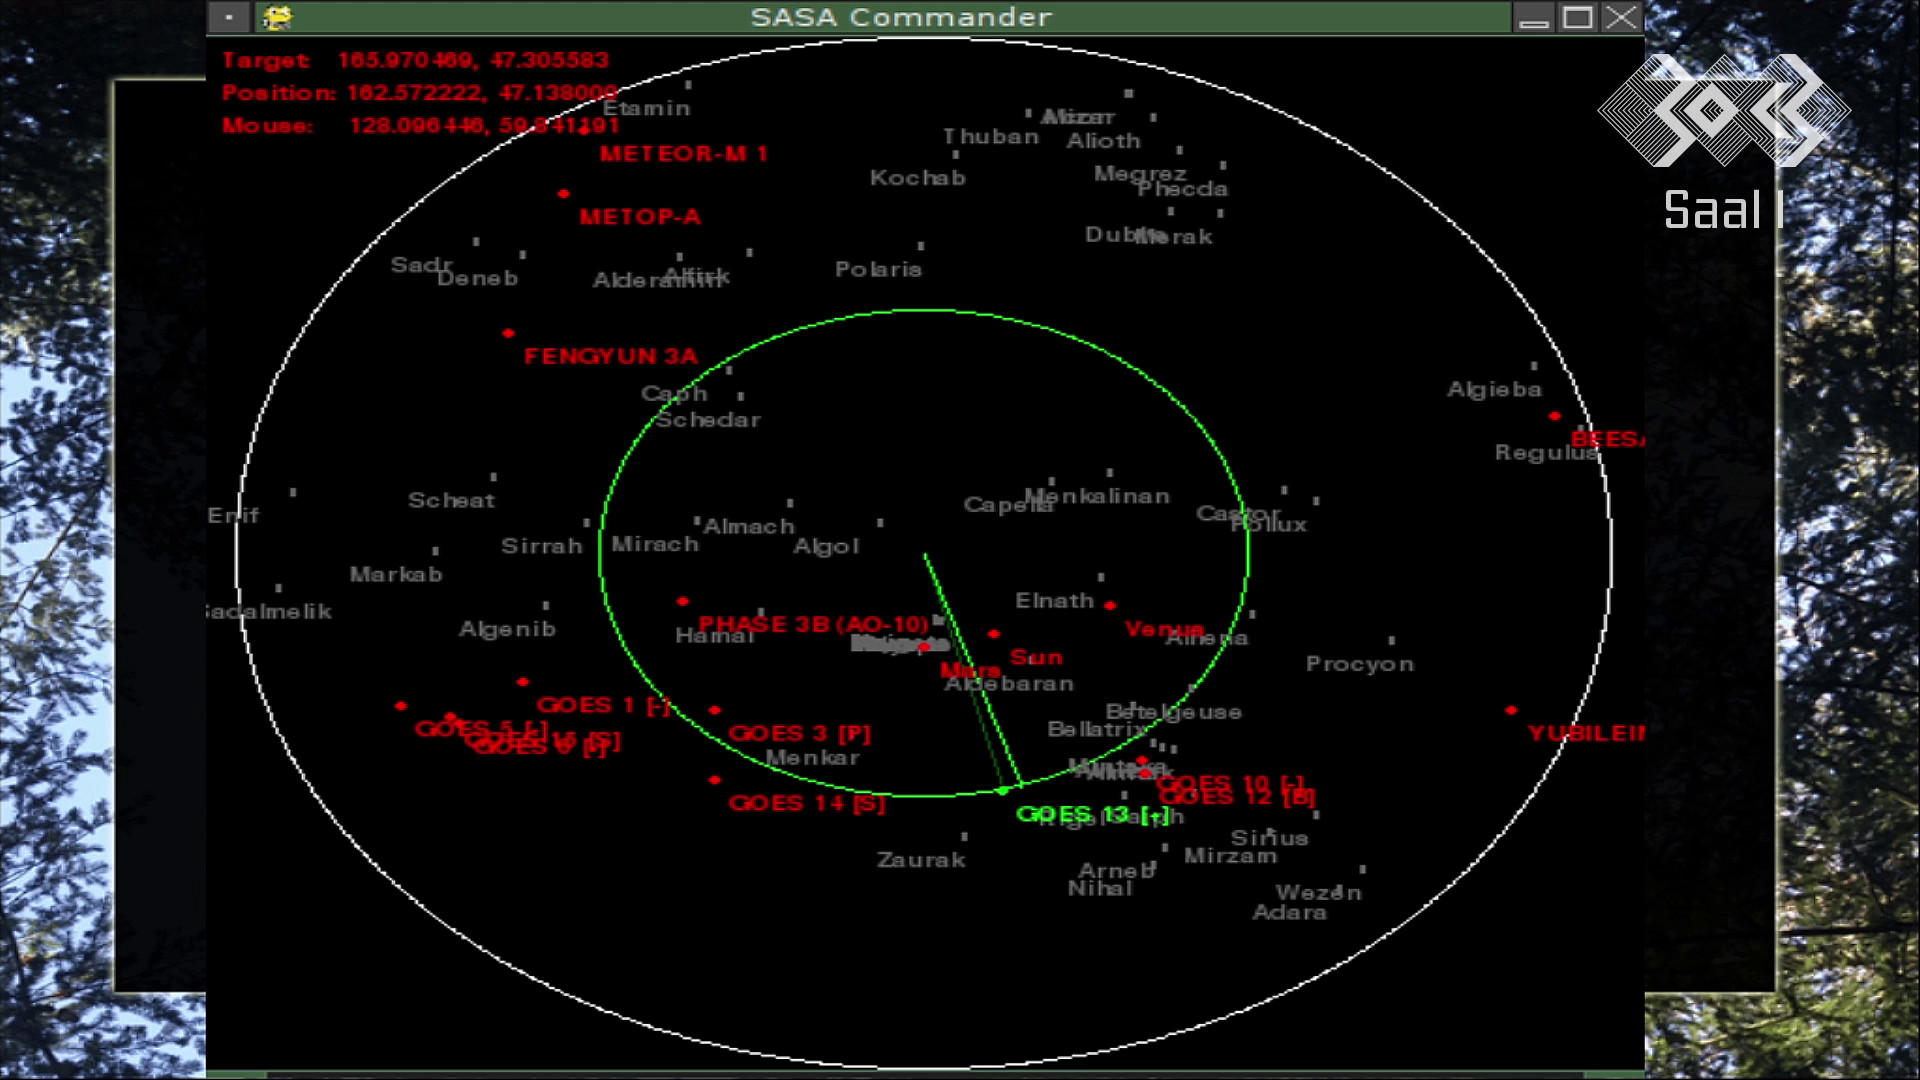Click the Nihal star label
Image resolution: width=1920 pixels, height=1080 pixels.
pyautogui.click(x=1099, y=888)
